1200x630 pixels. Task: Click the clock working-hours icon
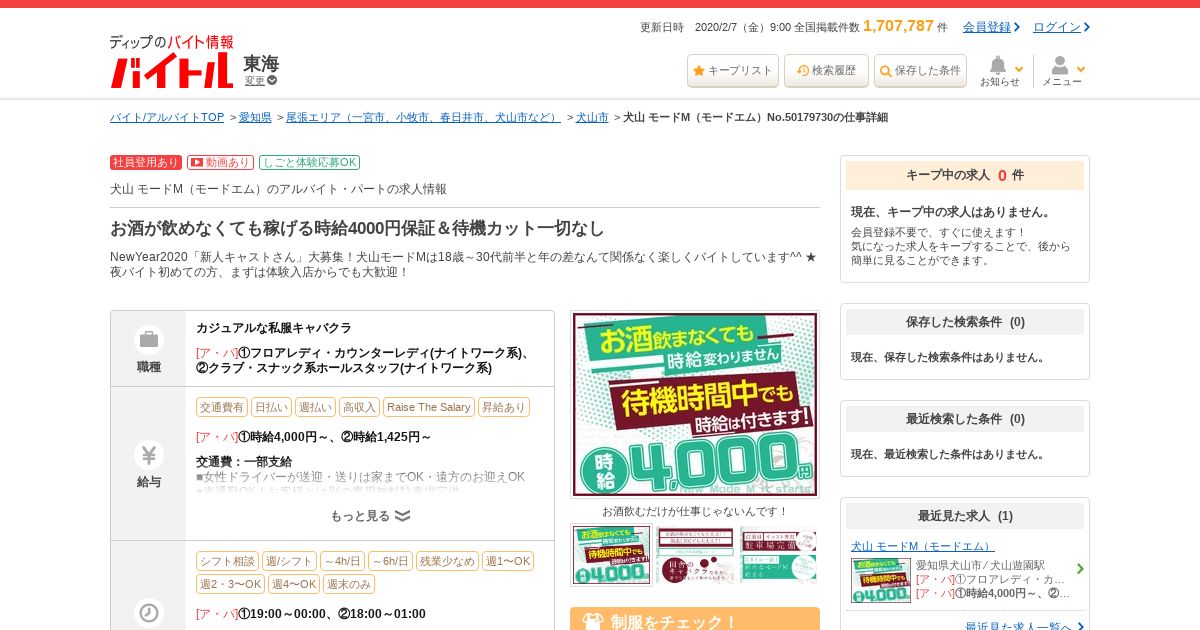pyautogui.click(x=149, y=613)
